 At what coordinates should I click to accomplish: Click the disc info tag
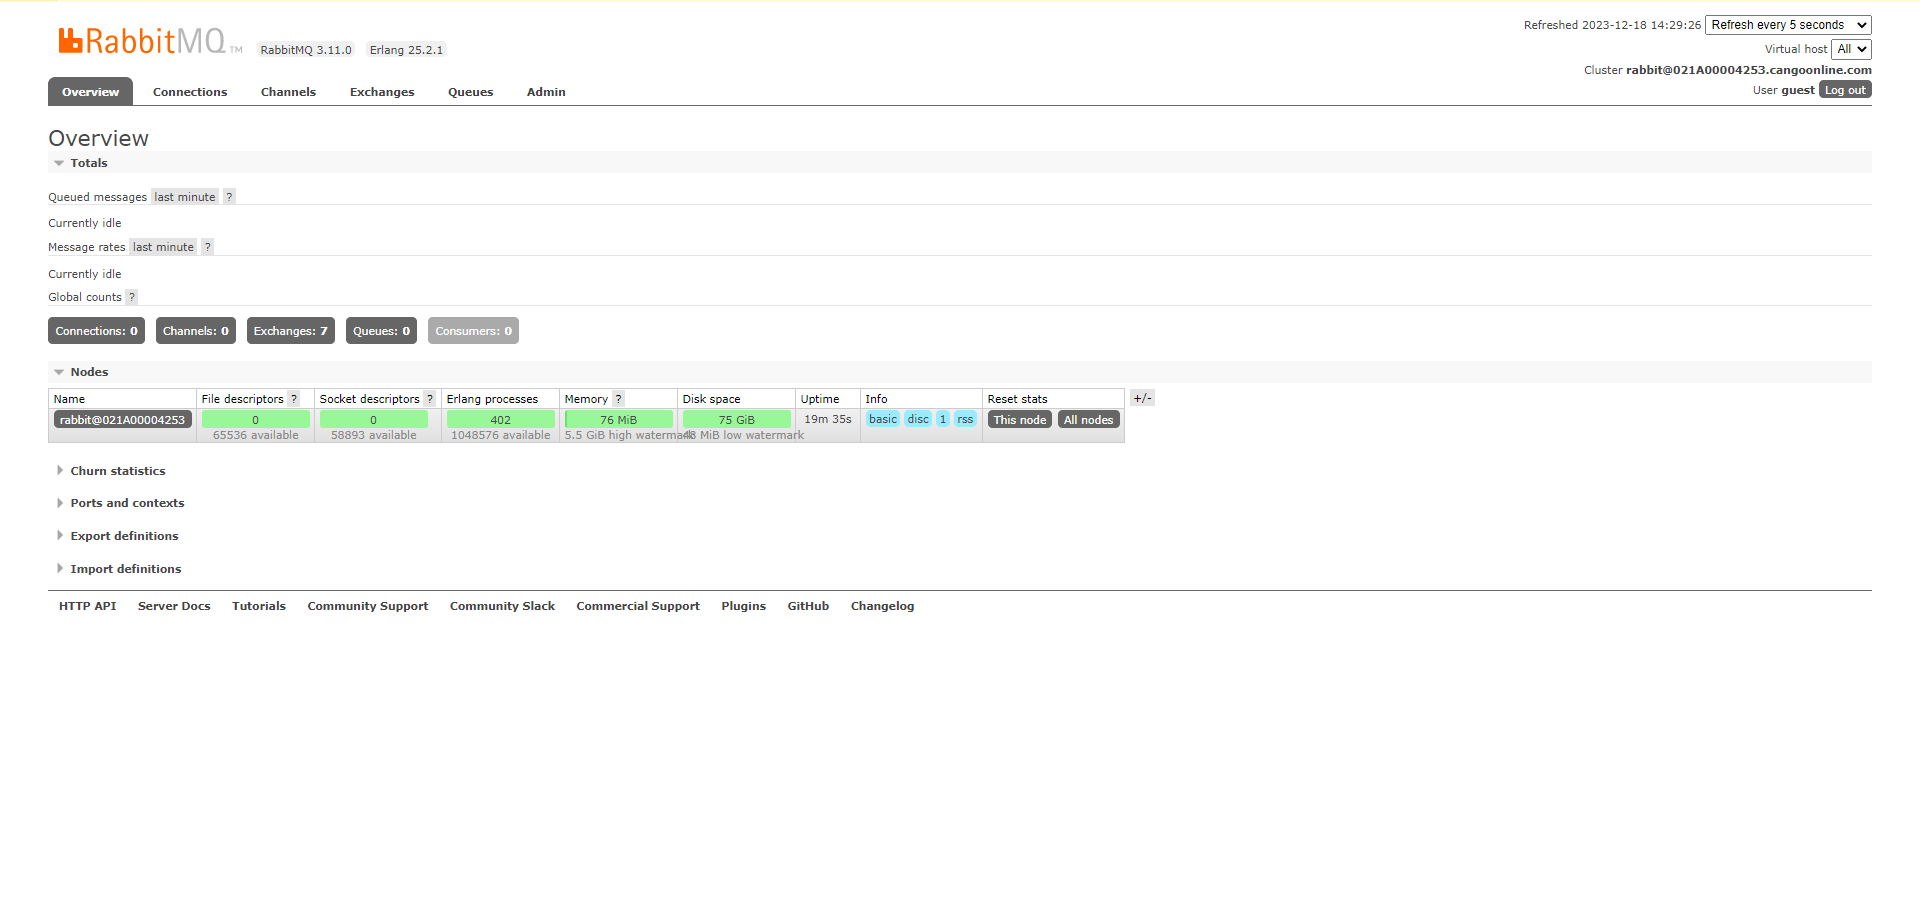[918, 419]
